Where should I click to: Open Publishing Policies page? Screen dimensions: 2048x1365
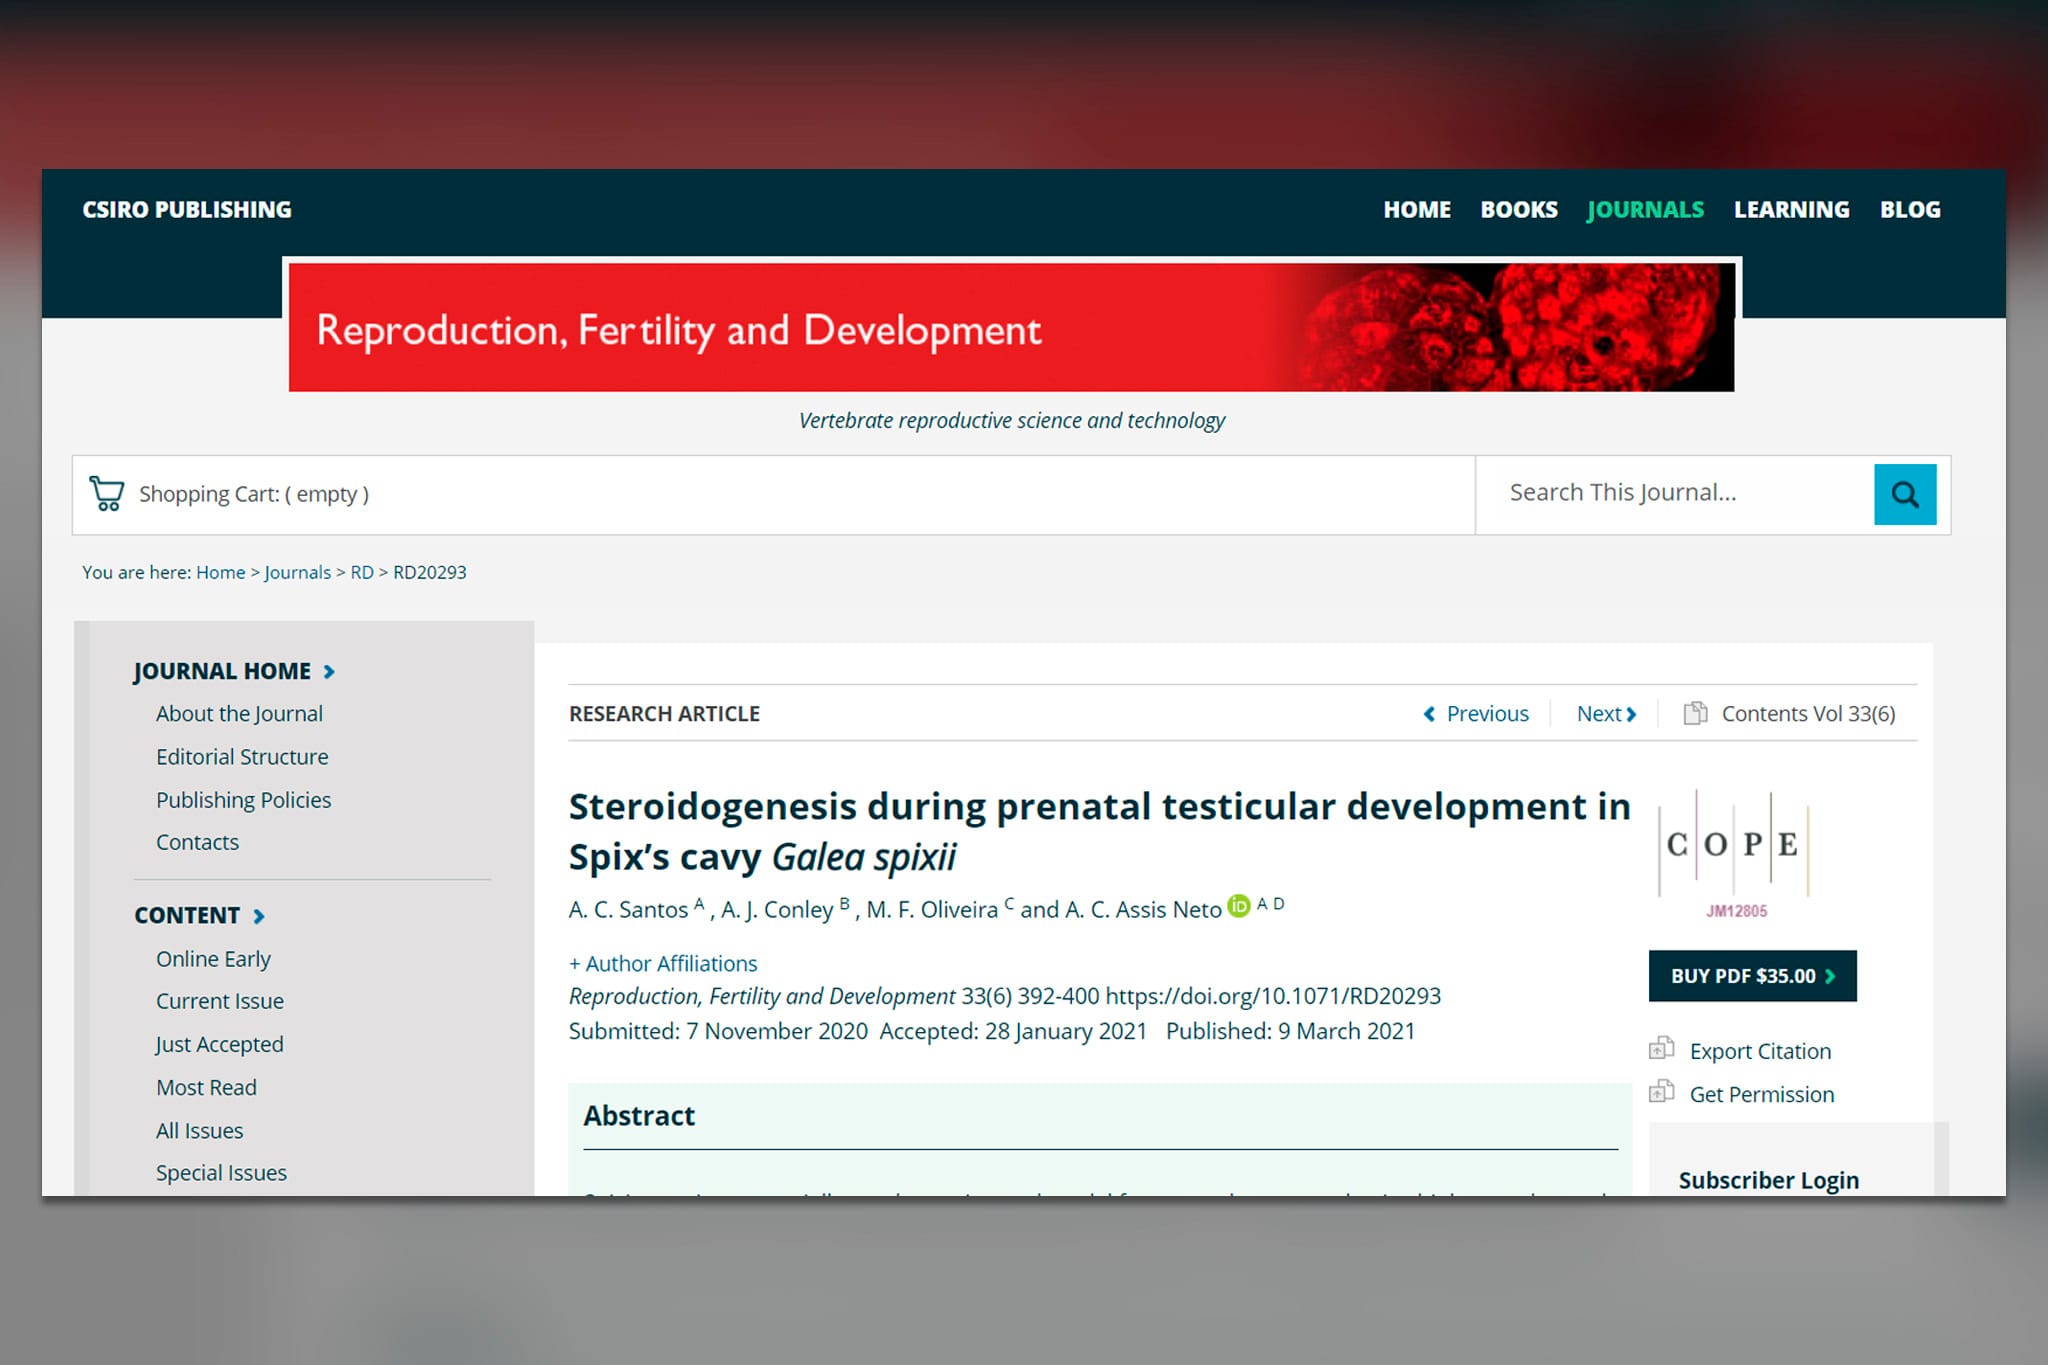(243, 800)
